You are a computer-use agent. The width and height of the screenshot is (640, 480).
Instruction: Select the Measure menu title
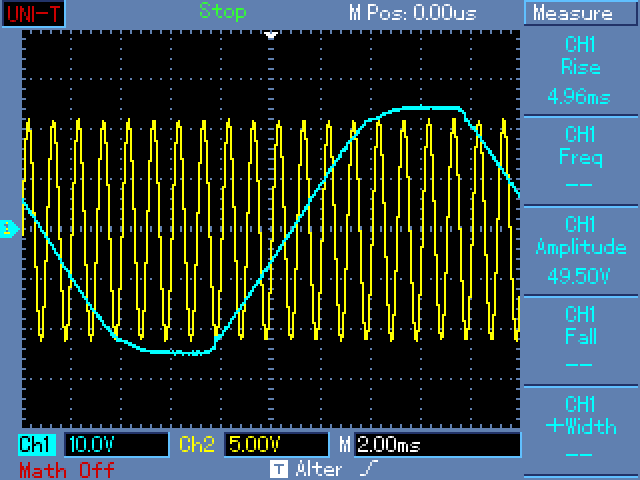click(581, 13)
